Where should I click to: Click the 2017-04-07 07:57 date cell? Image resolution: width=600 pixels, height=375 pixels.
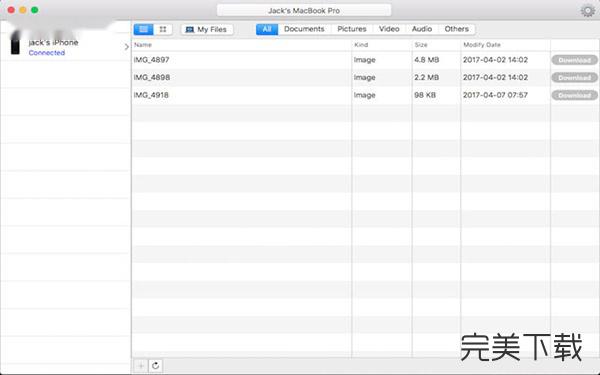click(495, 95)
